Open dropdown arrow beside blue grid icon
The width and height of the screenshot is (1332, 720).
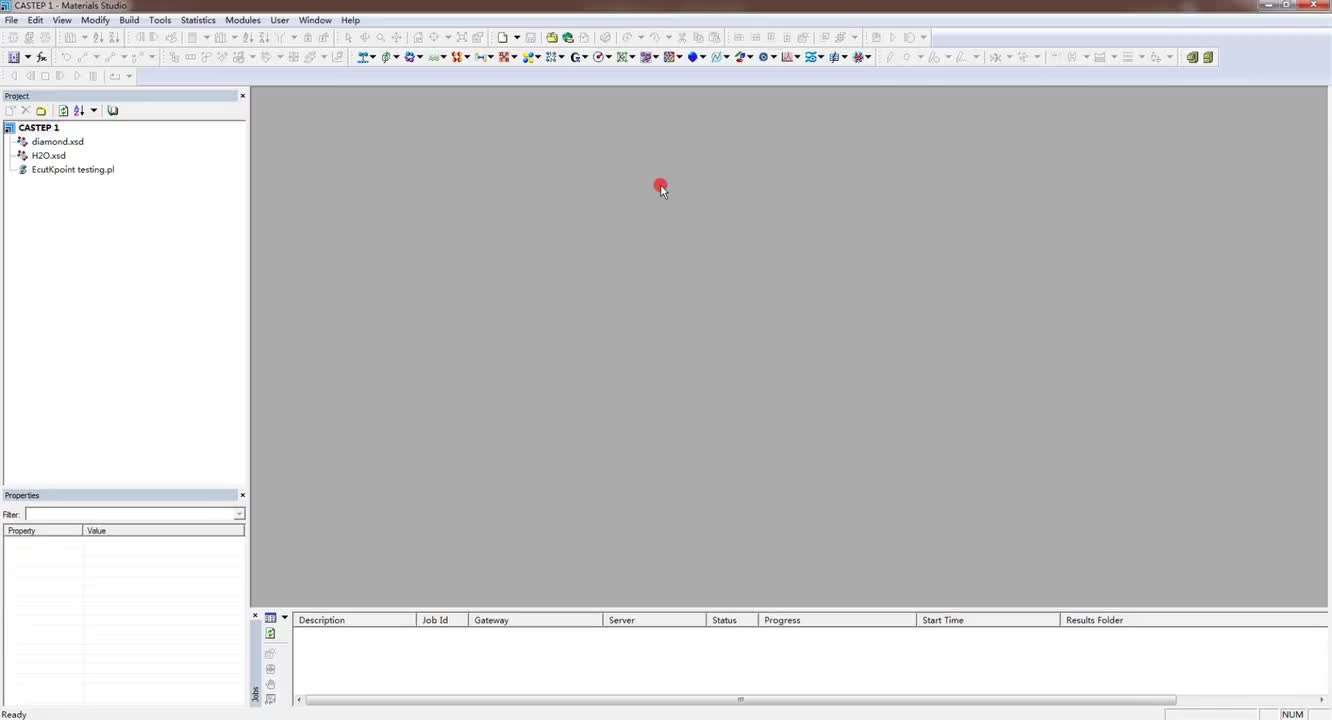coord(27,57)
